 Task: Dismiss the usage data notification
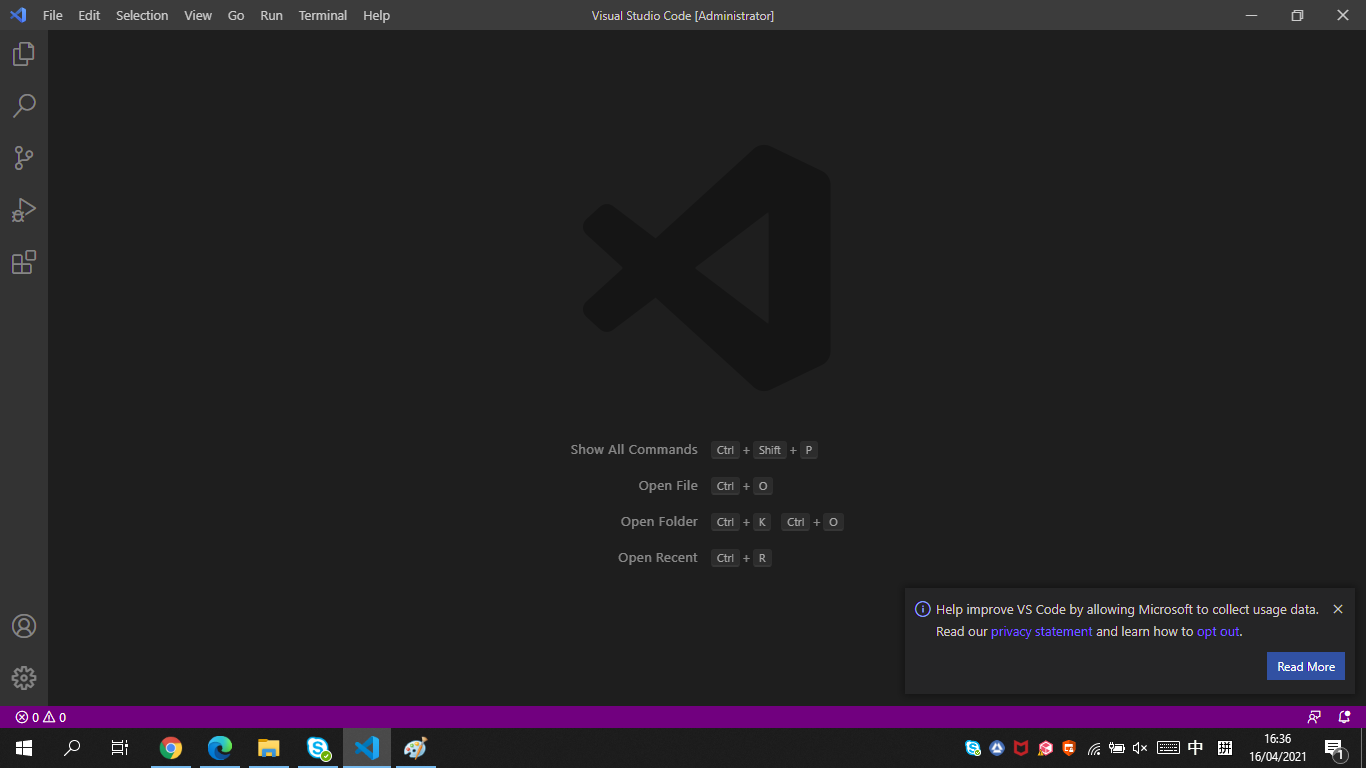pyautogui.click(x=1338, y=608)
